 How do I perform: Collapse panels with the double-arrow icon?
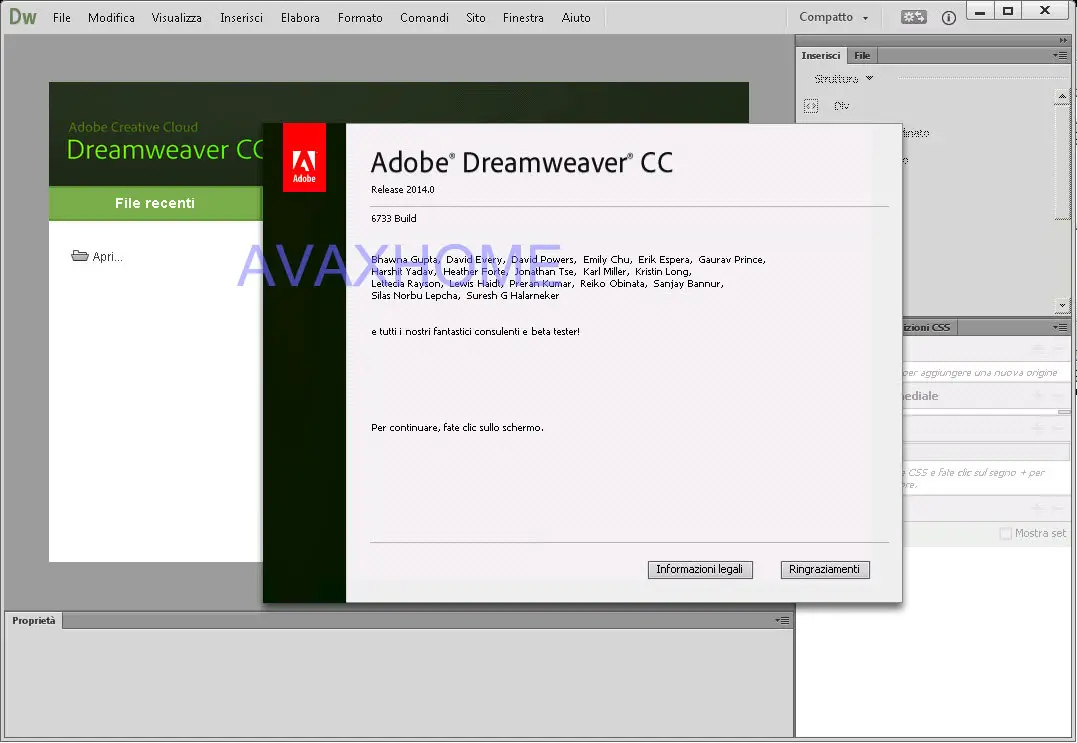1063,41
